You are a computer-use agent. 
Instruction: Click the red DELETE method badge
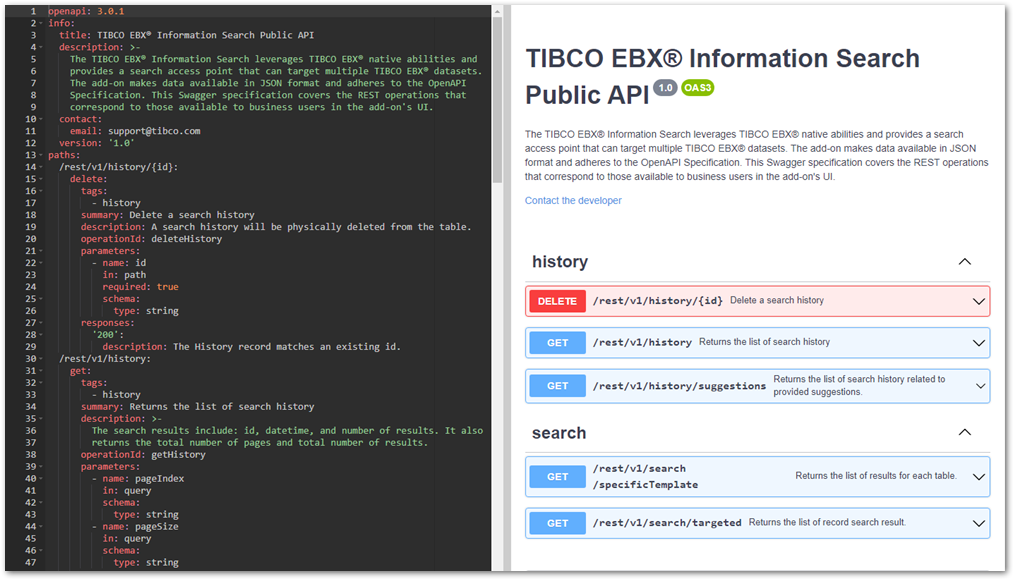tap(557, 301)
